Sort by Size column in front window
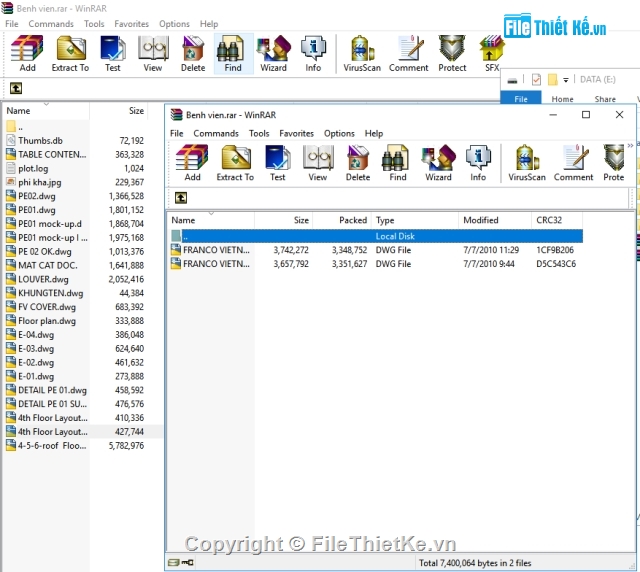 pos(284,220)
